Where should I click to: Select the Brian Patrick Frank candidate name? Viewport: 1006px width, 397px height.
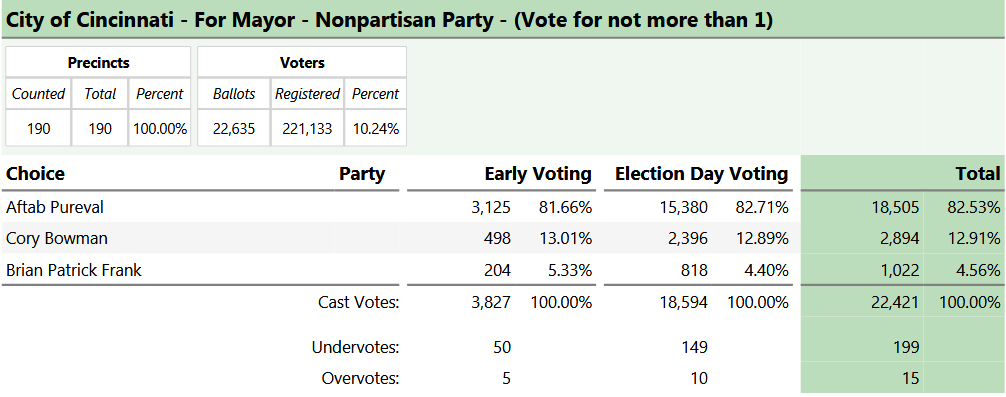click(x=74, y=270)
